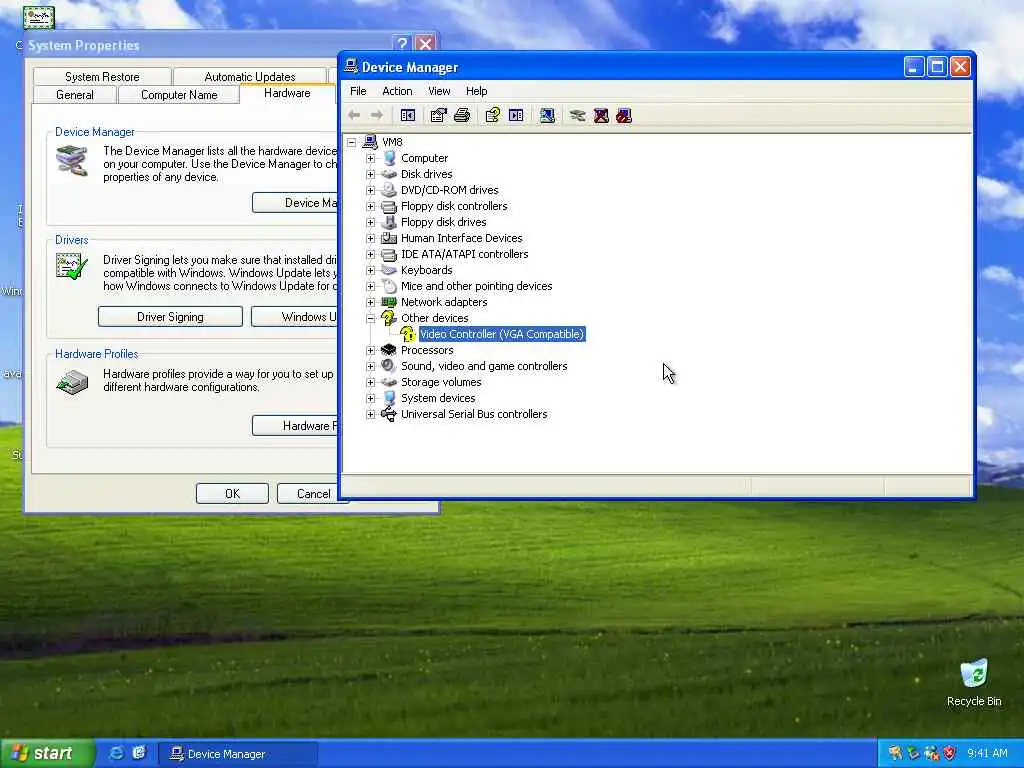Click the red security shield tray icon
This screenshot has height=768, width=1024.
(949, 753)
